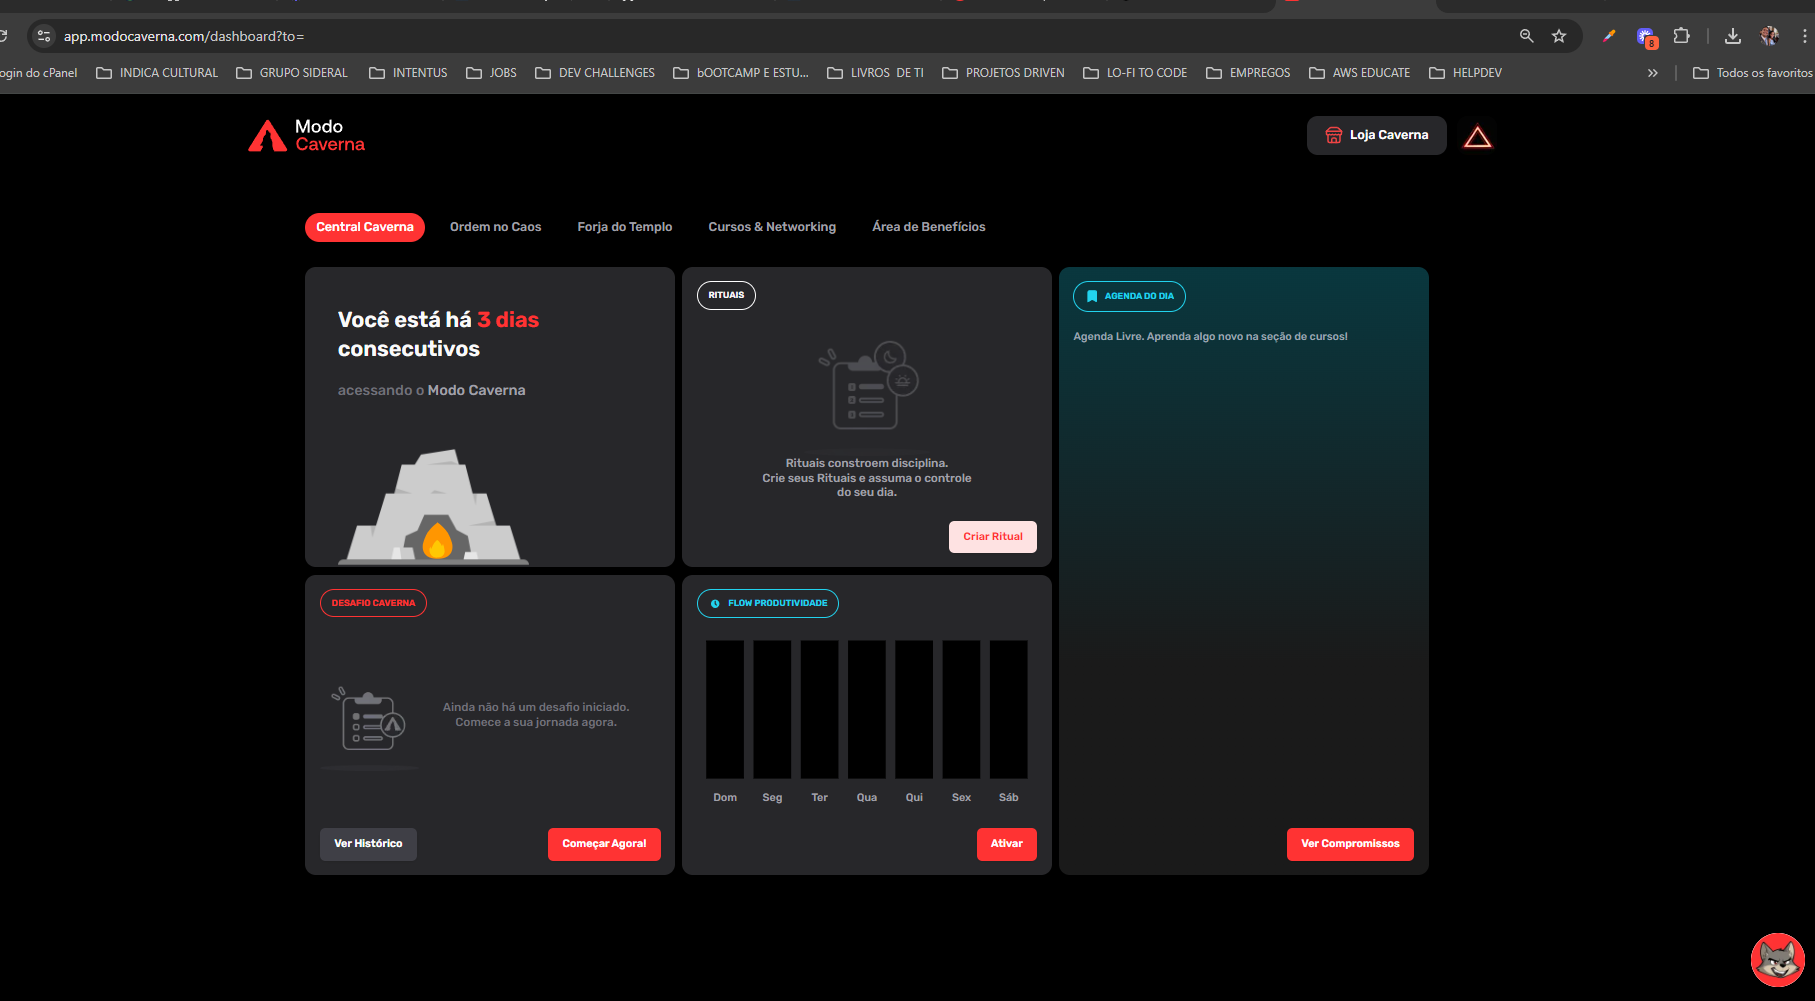Open browser downloads icon
The image size is (1815, 1001).
pos(1733,36)
